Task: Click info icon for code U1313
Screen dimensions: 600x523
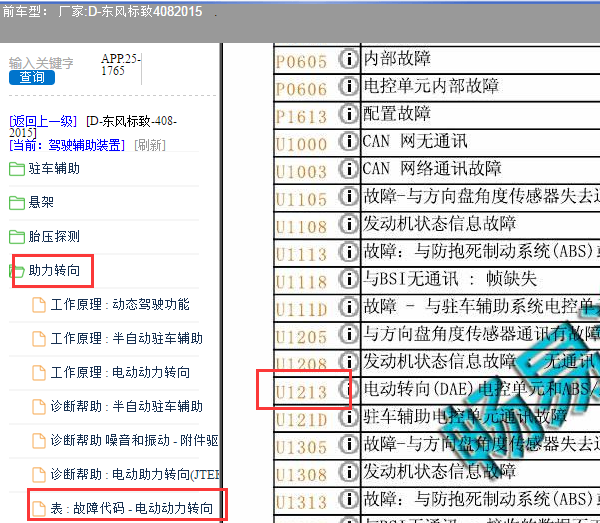Action: pos(348,499)
